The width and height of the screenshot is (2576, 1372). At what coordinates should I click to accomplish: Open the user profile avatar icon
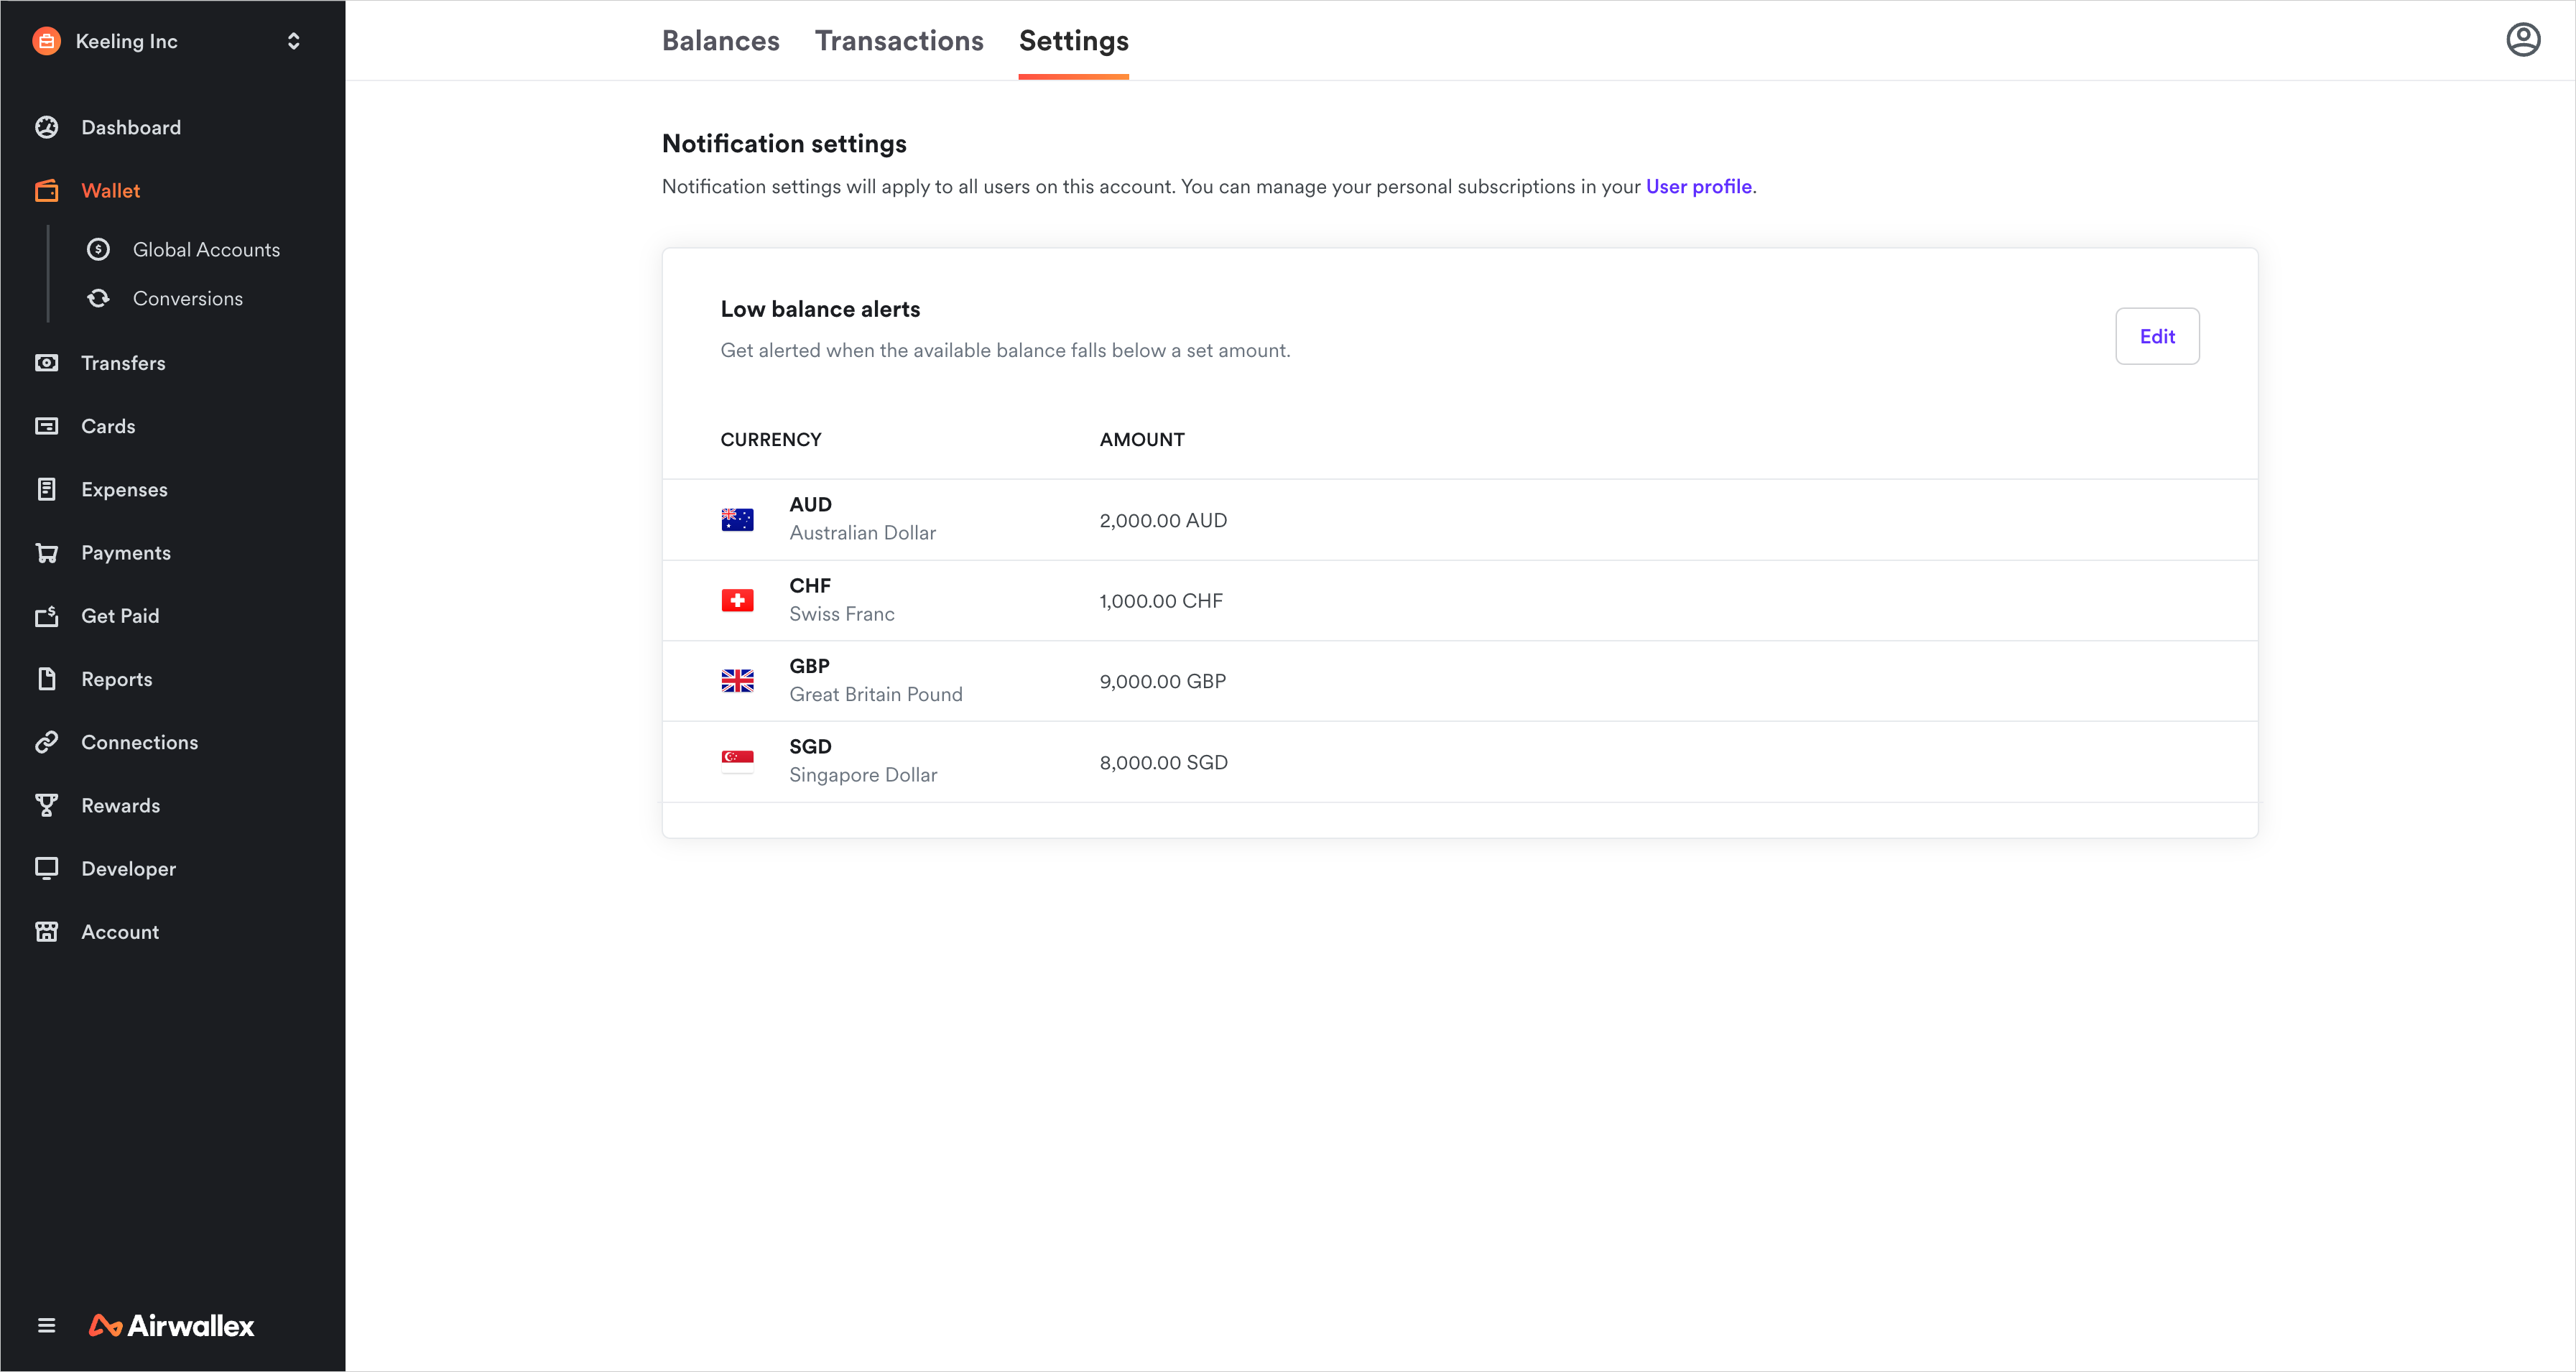pyautogui.click(x=2523, y=40)
